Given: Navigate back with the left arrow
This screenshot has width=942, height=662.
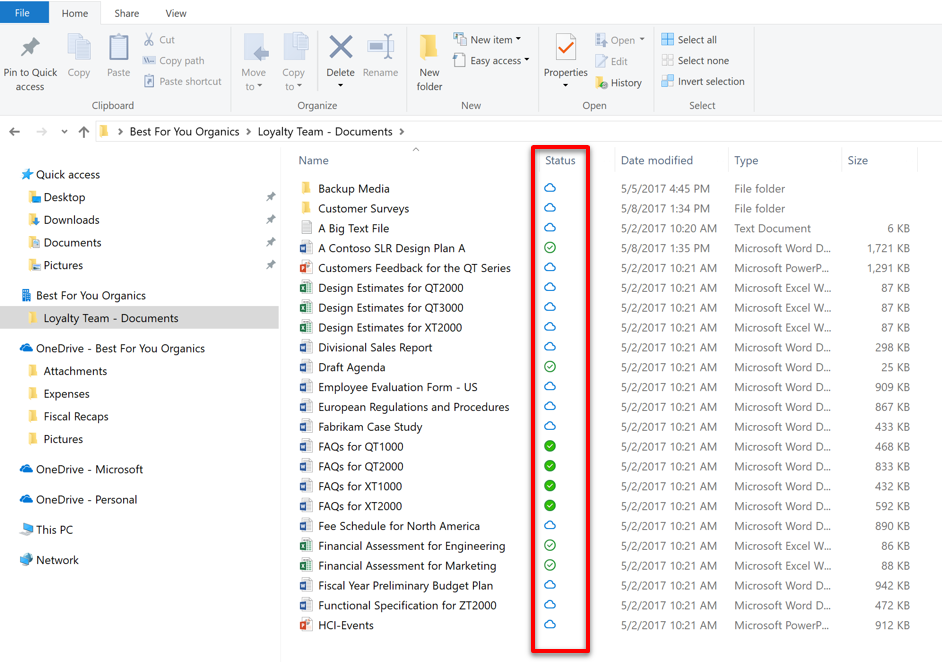Looking at the screenshot, I should (x=15, y=132).
